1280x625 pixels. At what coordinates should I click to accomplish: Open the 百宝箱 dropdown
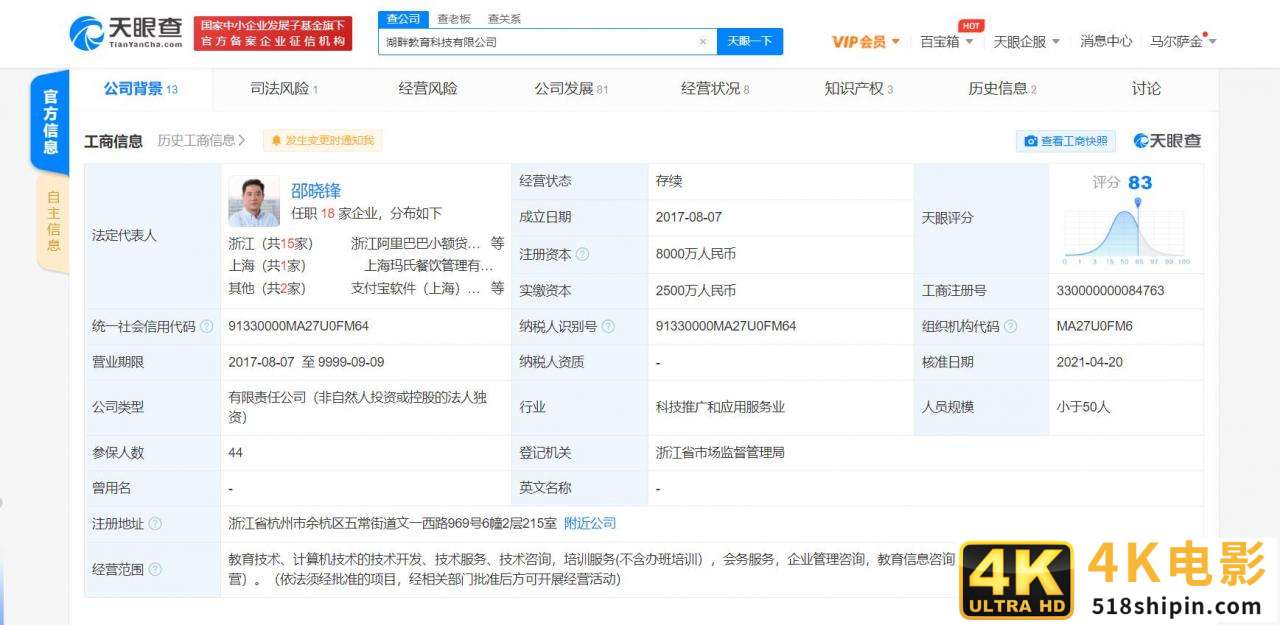tap(947, 42)
